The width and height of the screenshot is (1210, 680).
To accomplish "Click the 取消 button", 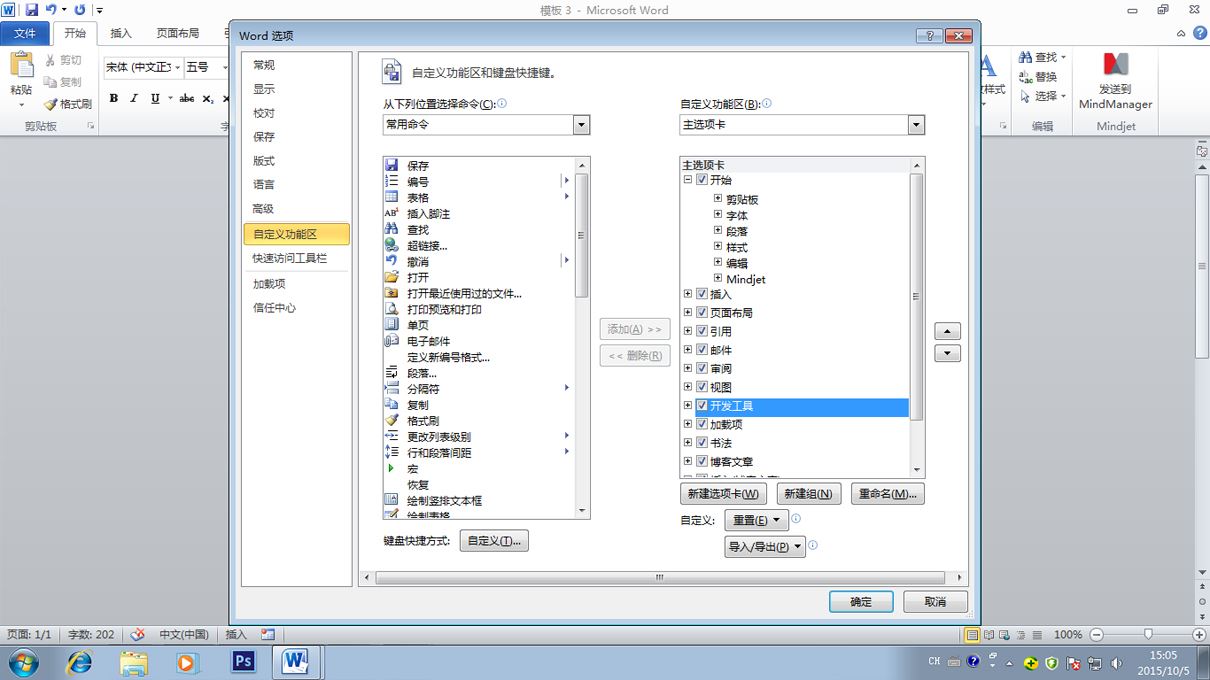I will point(935,602).
